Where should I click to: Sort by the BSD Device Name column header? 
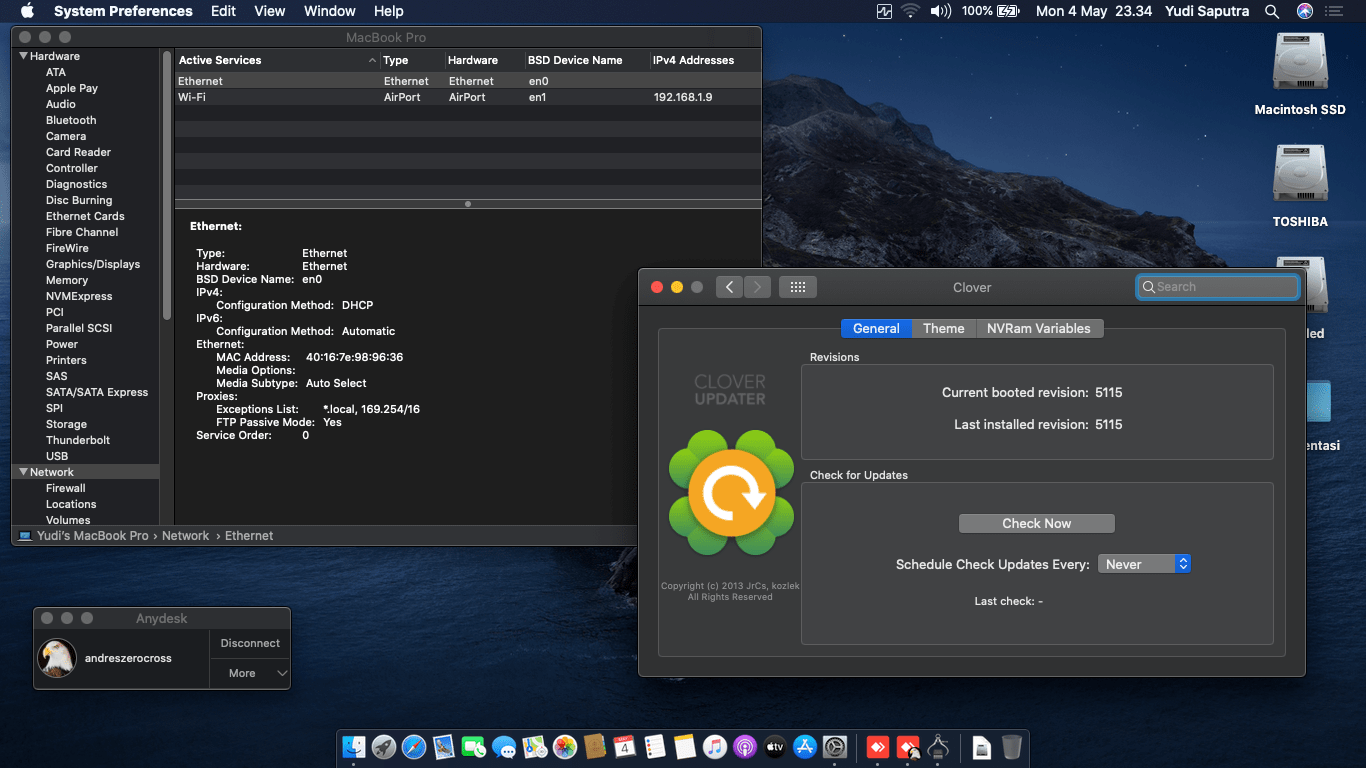(587, 60)
